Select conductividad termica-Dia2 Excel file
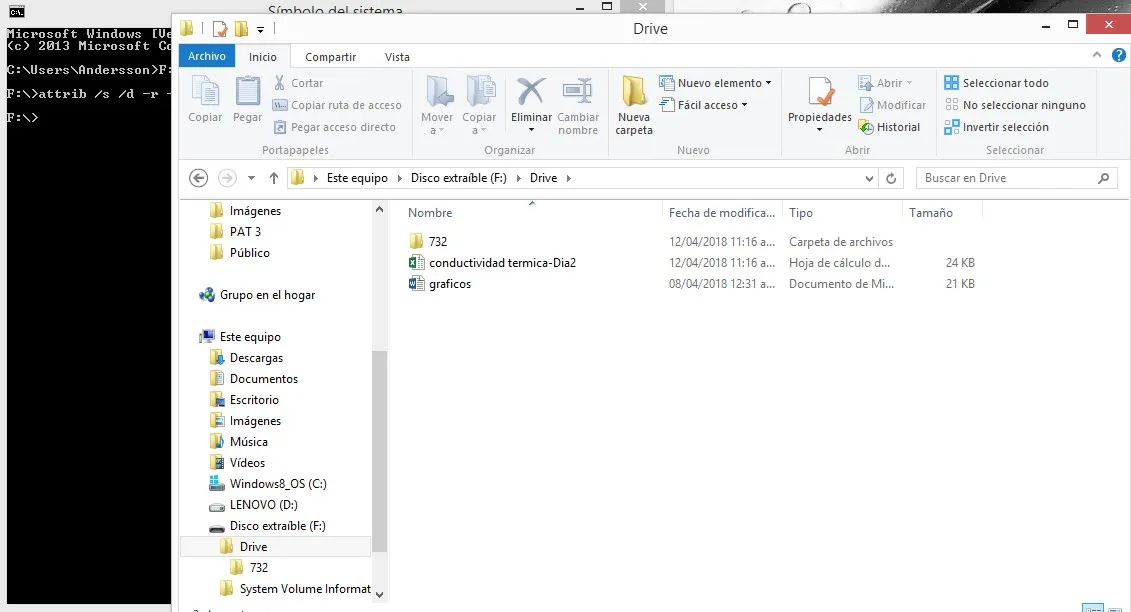1131x612 pixels. click(493, 263)
